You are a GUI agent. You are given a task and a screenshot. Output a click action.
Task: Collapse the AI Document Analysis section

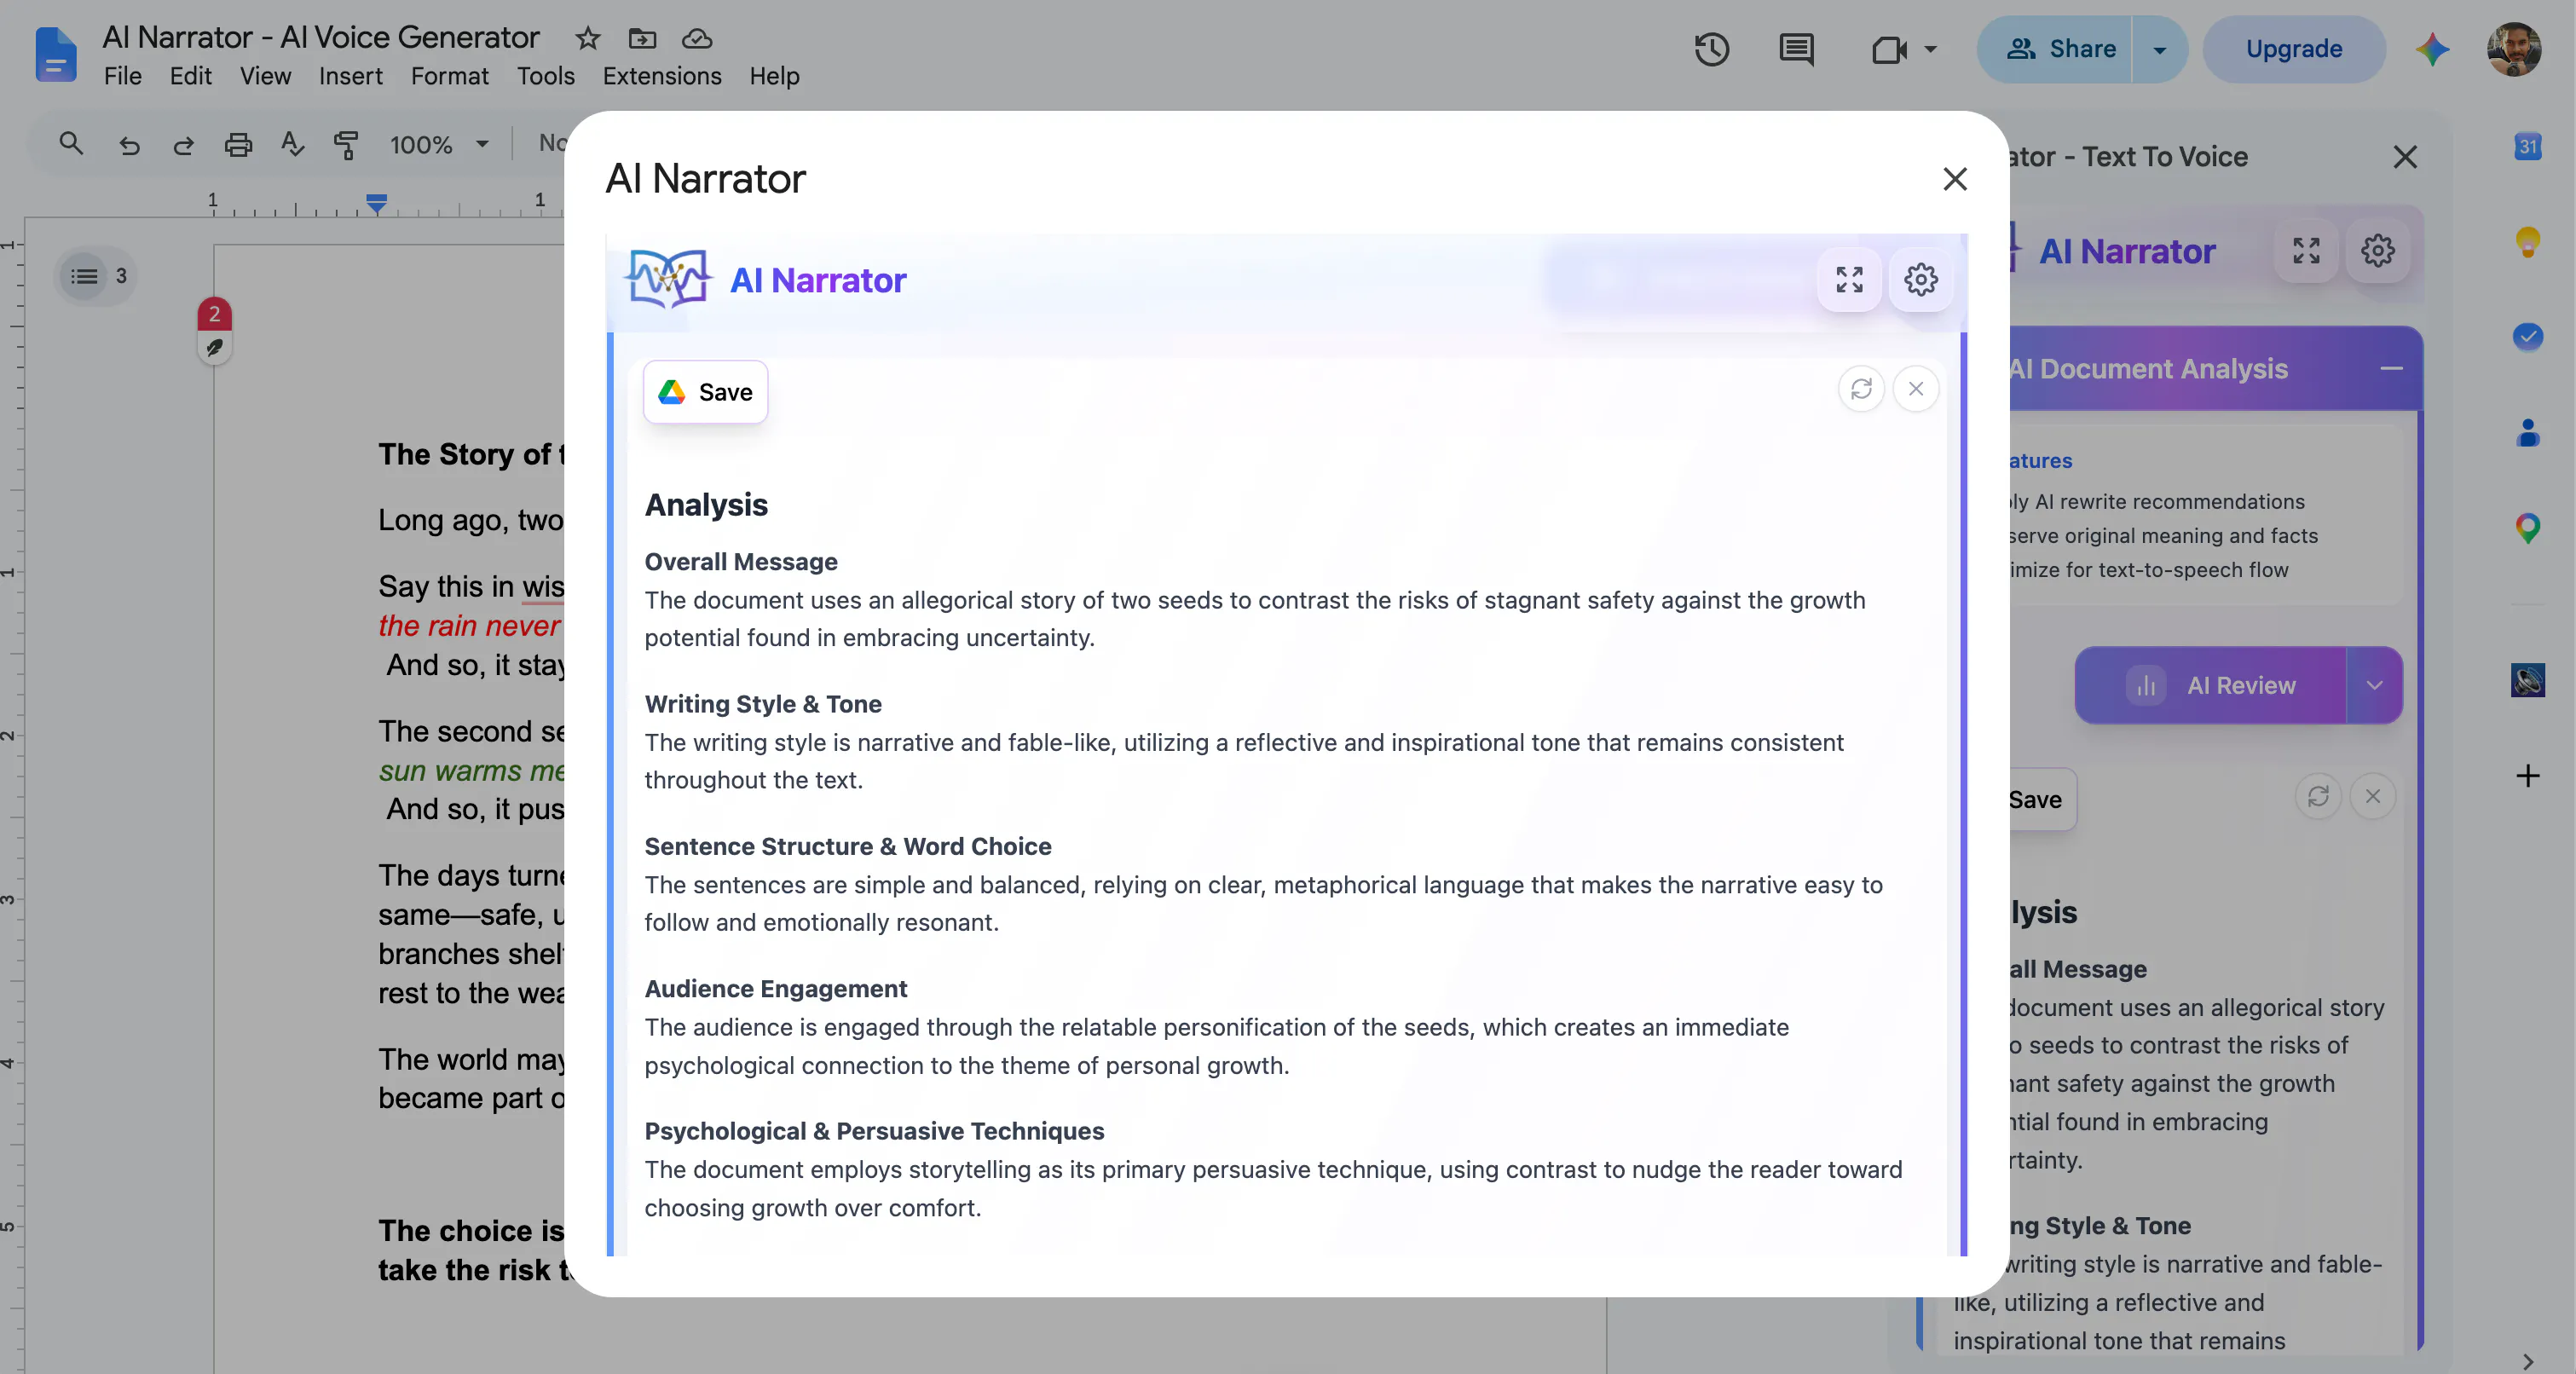2391,368
